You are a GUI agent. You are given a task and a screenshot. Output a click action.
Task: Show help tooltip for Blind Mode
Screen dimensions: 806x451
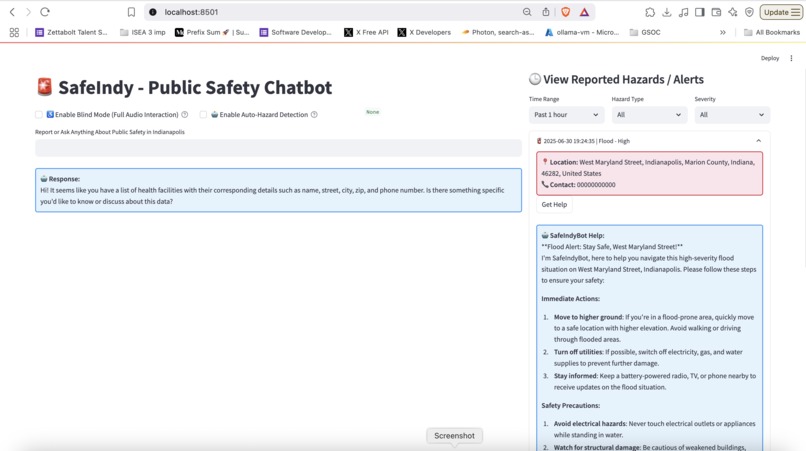185,115
